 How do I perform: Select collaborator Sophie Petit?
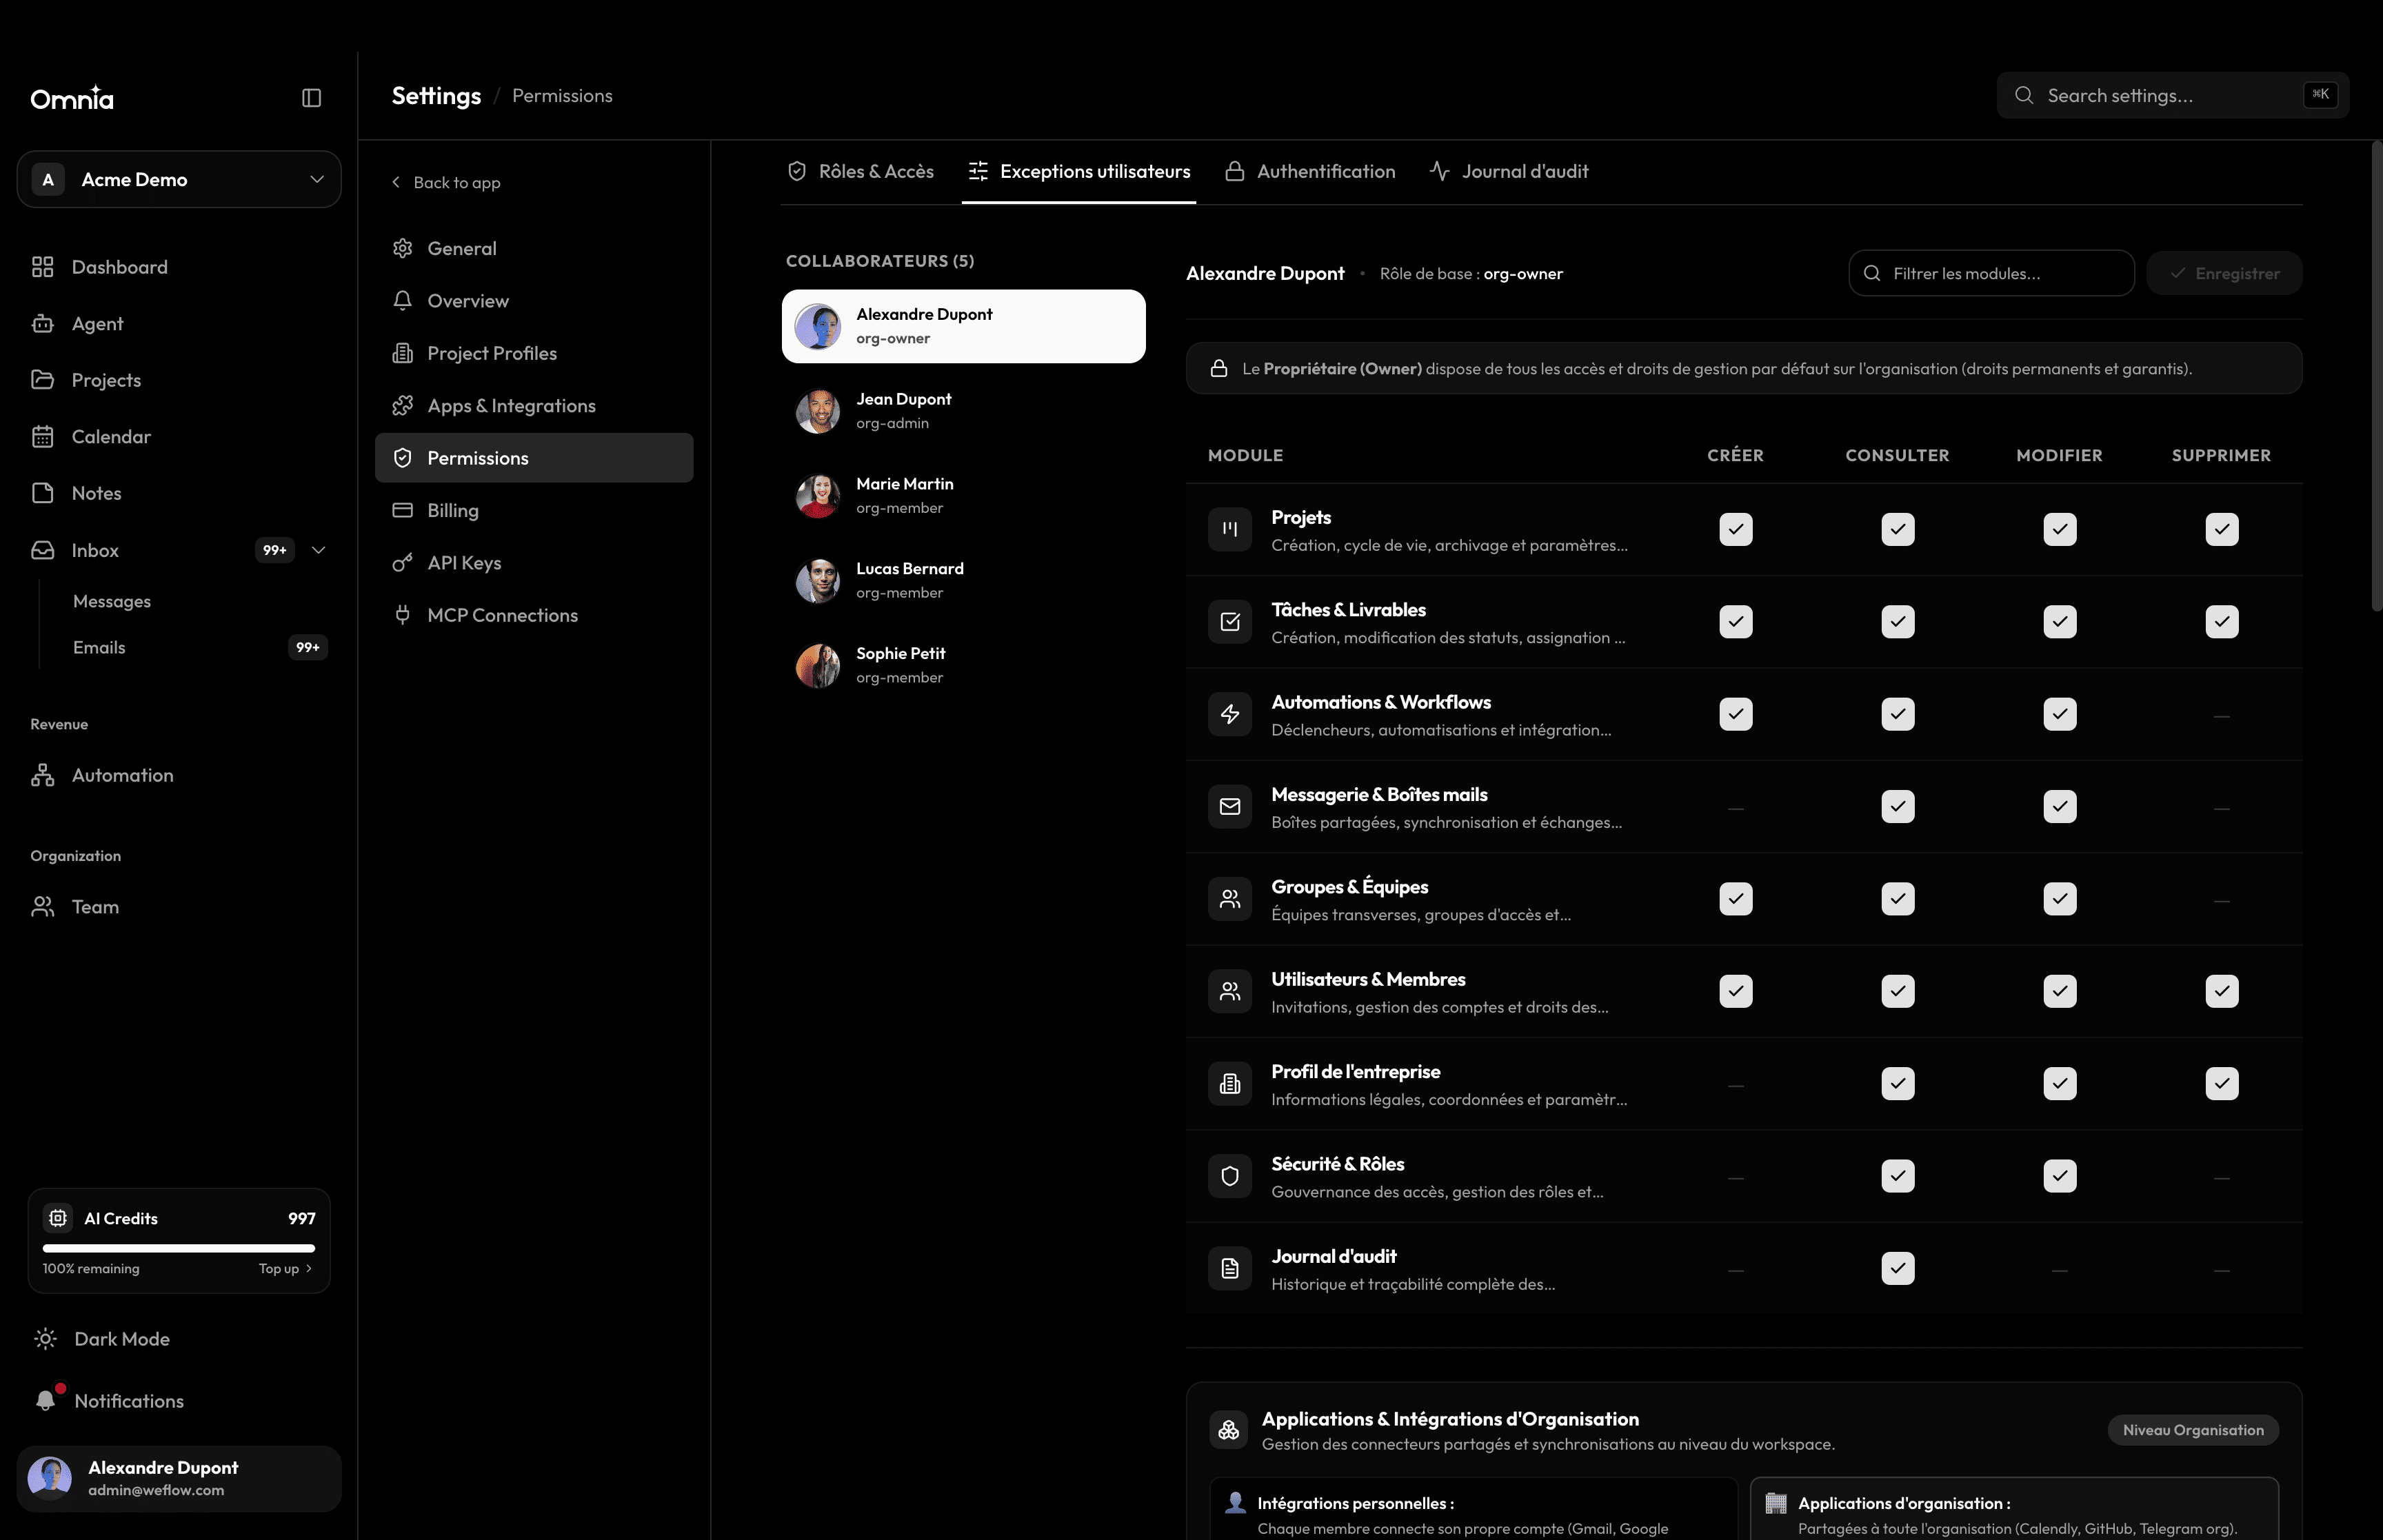(x=963, y=665)
